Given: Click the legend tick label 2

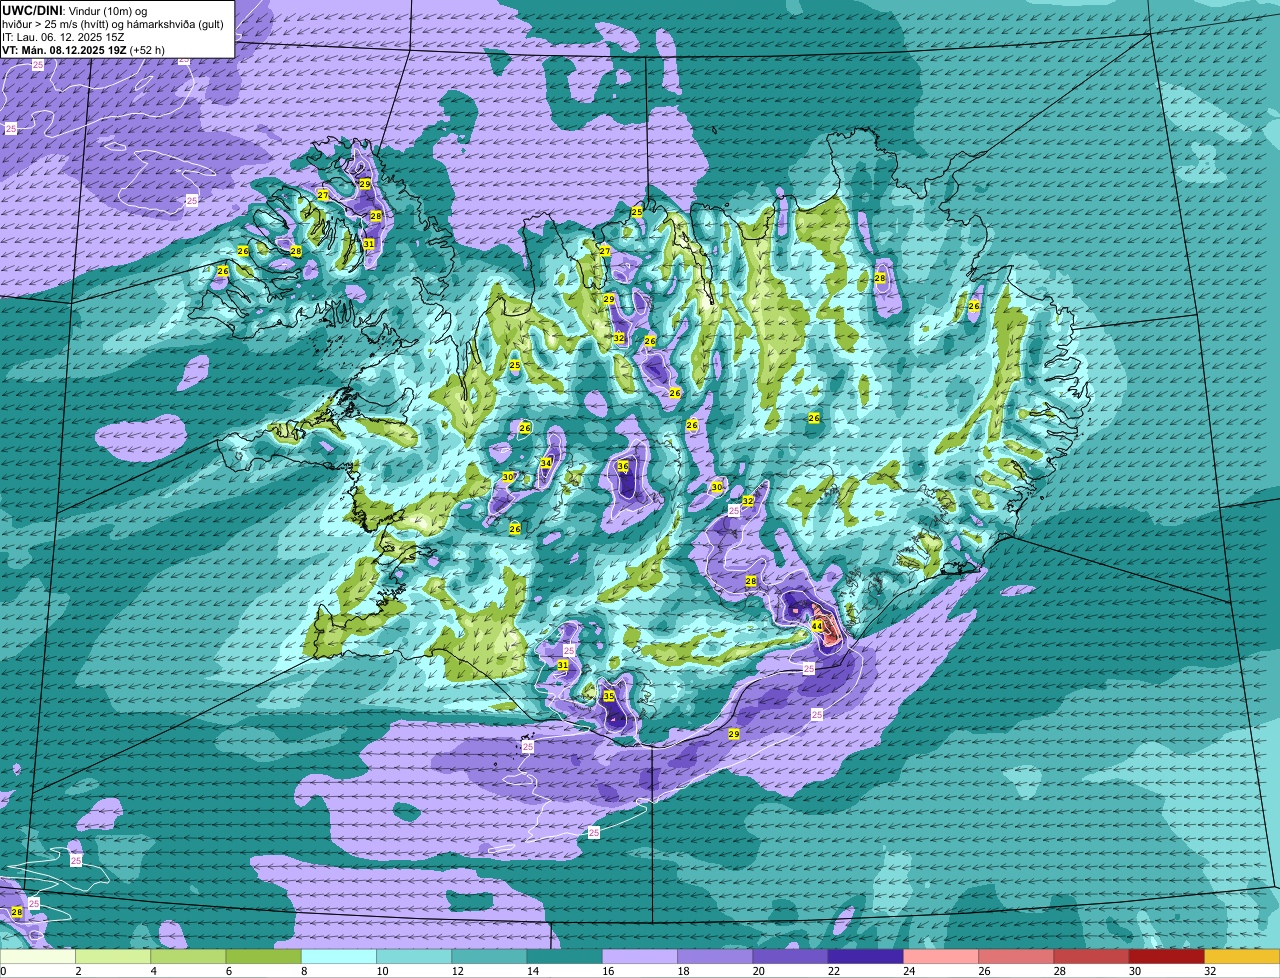Looking at the screenshot, I should click(77, 971).
